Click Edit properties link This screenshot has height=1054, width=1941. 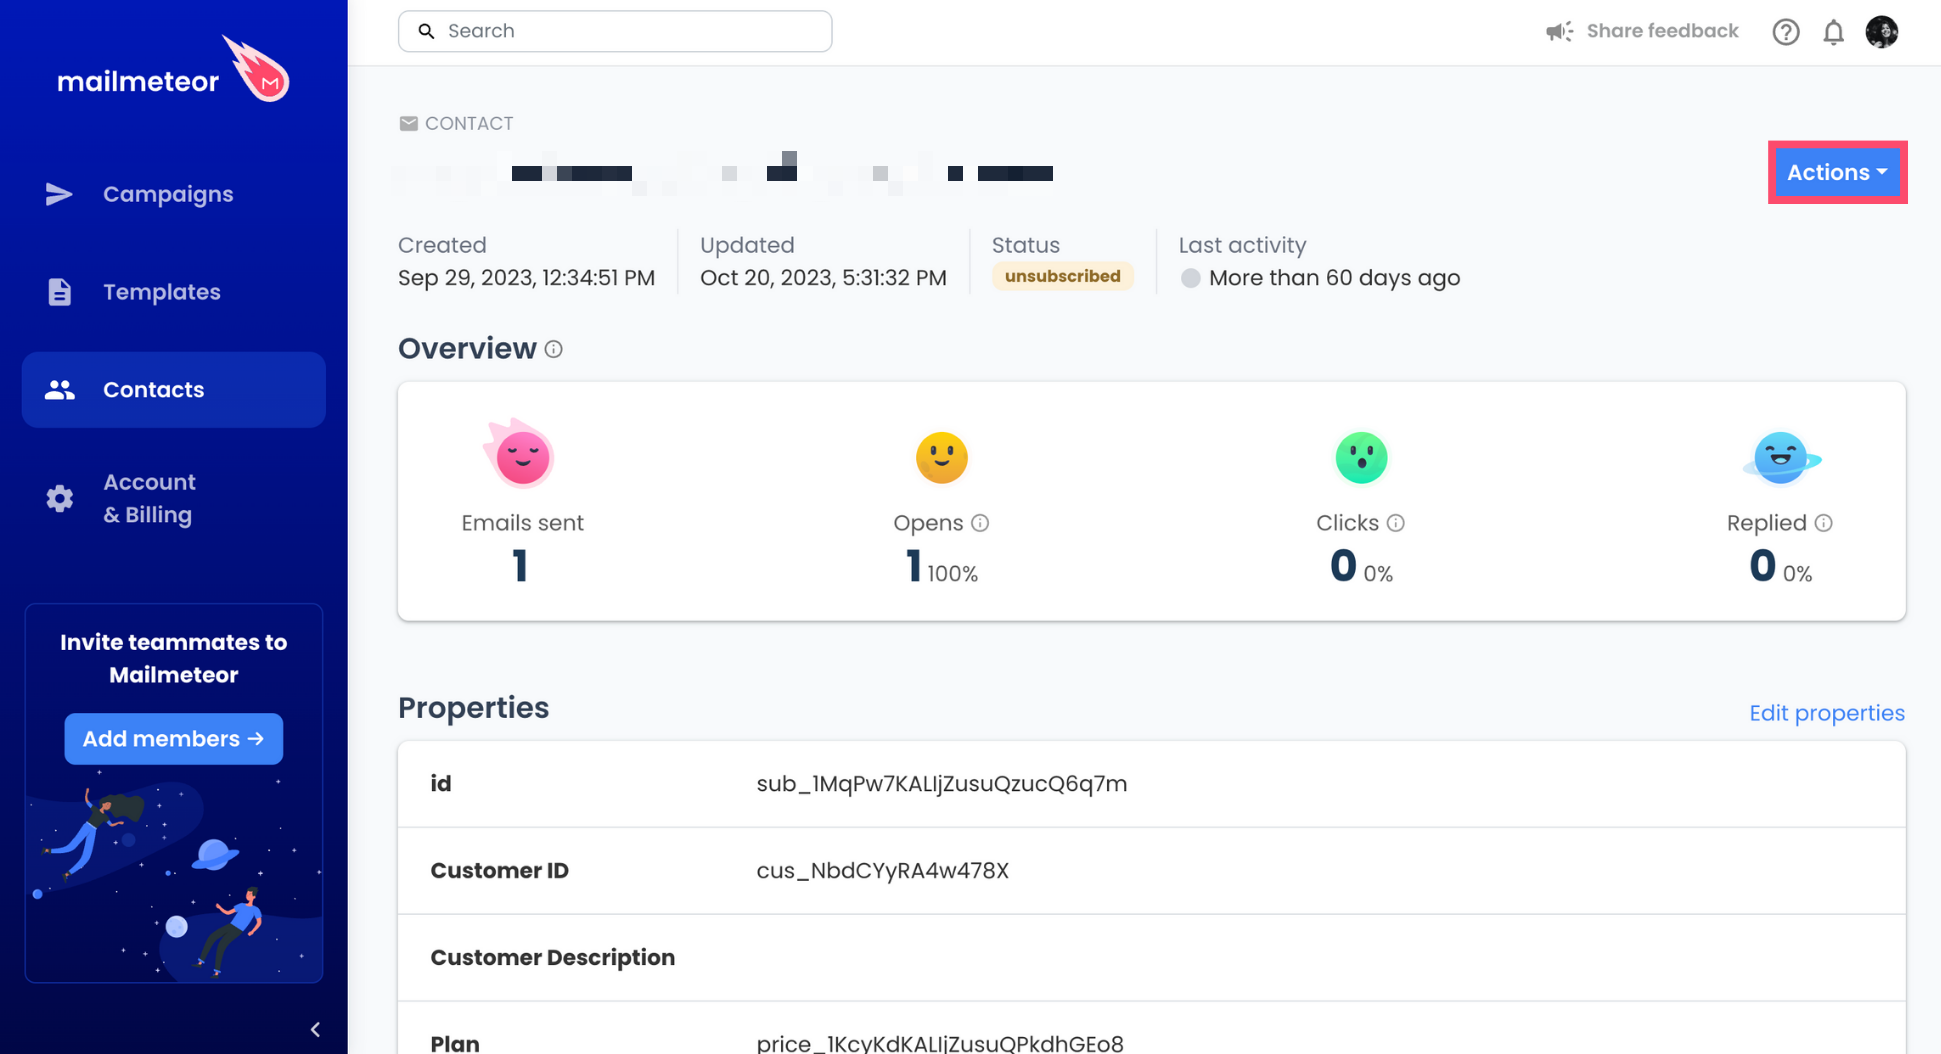(1827, 713)
